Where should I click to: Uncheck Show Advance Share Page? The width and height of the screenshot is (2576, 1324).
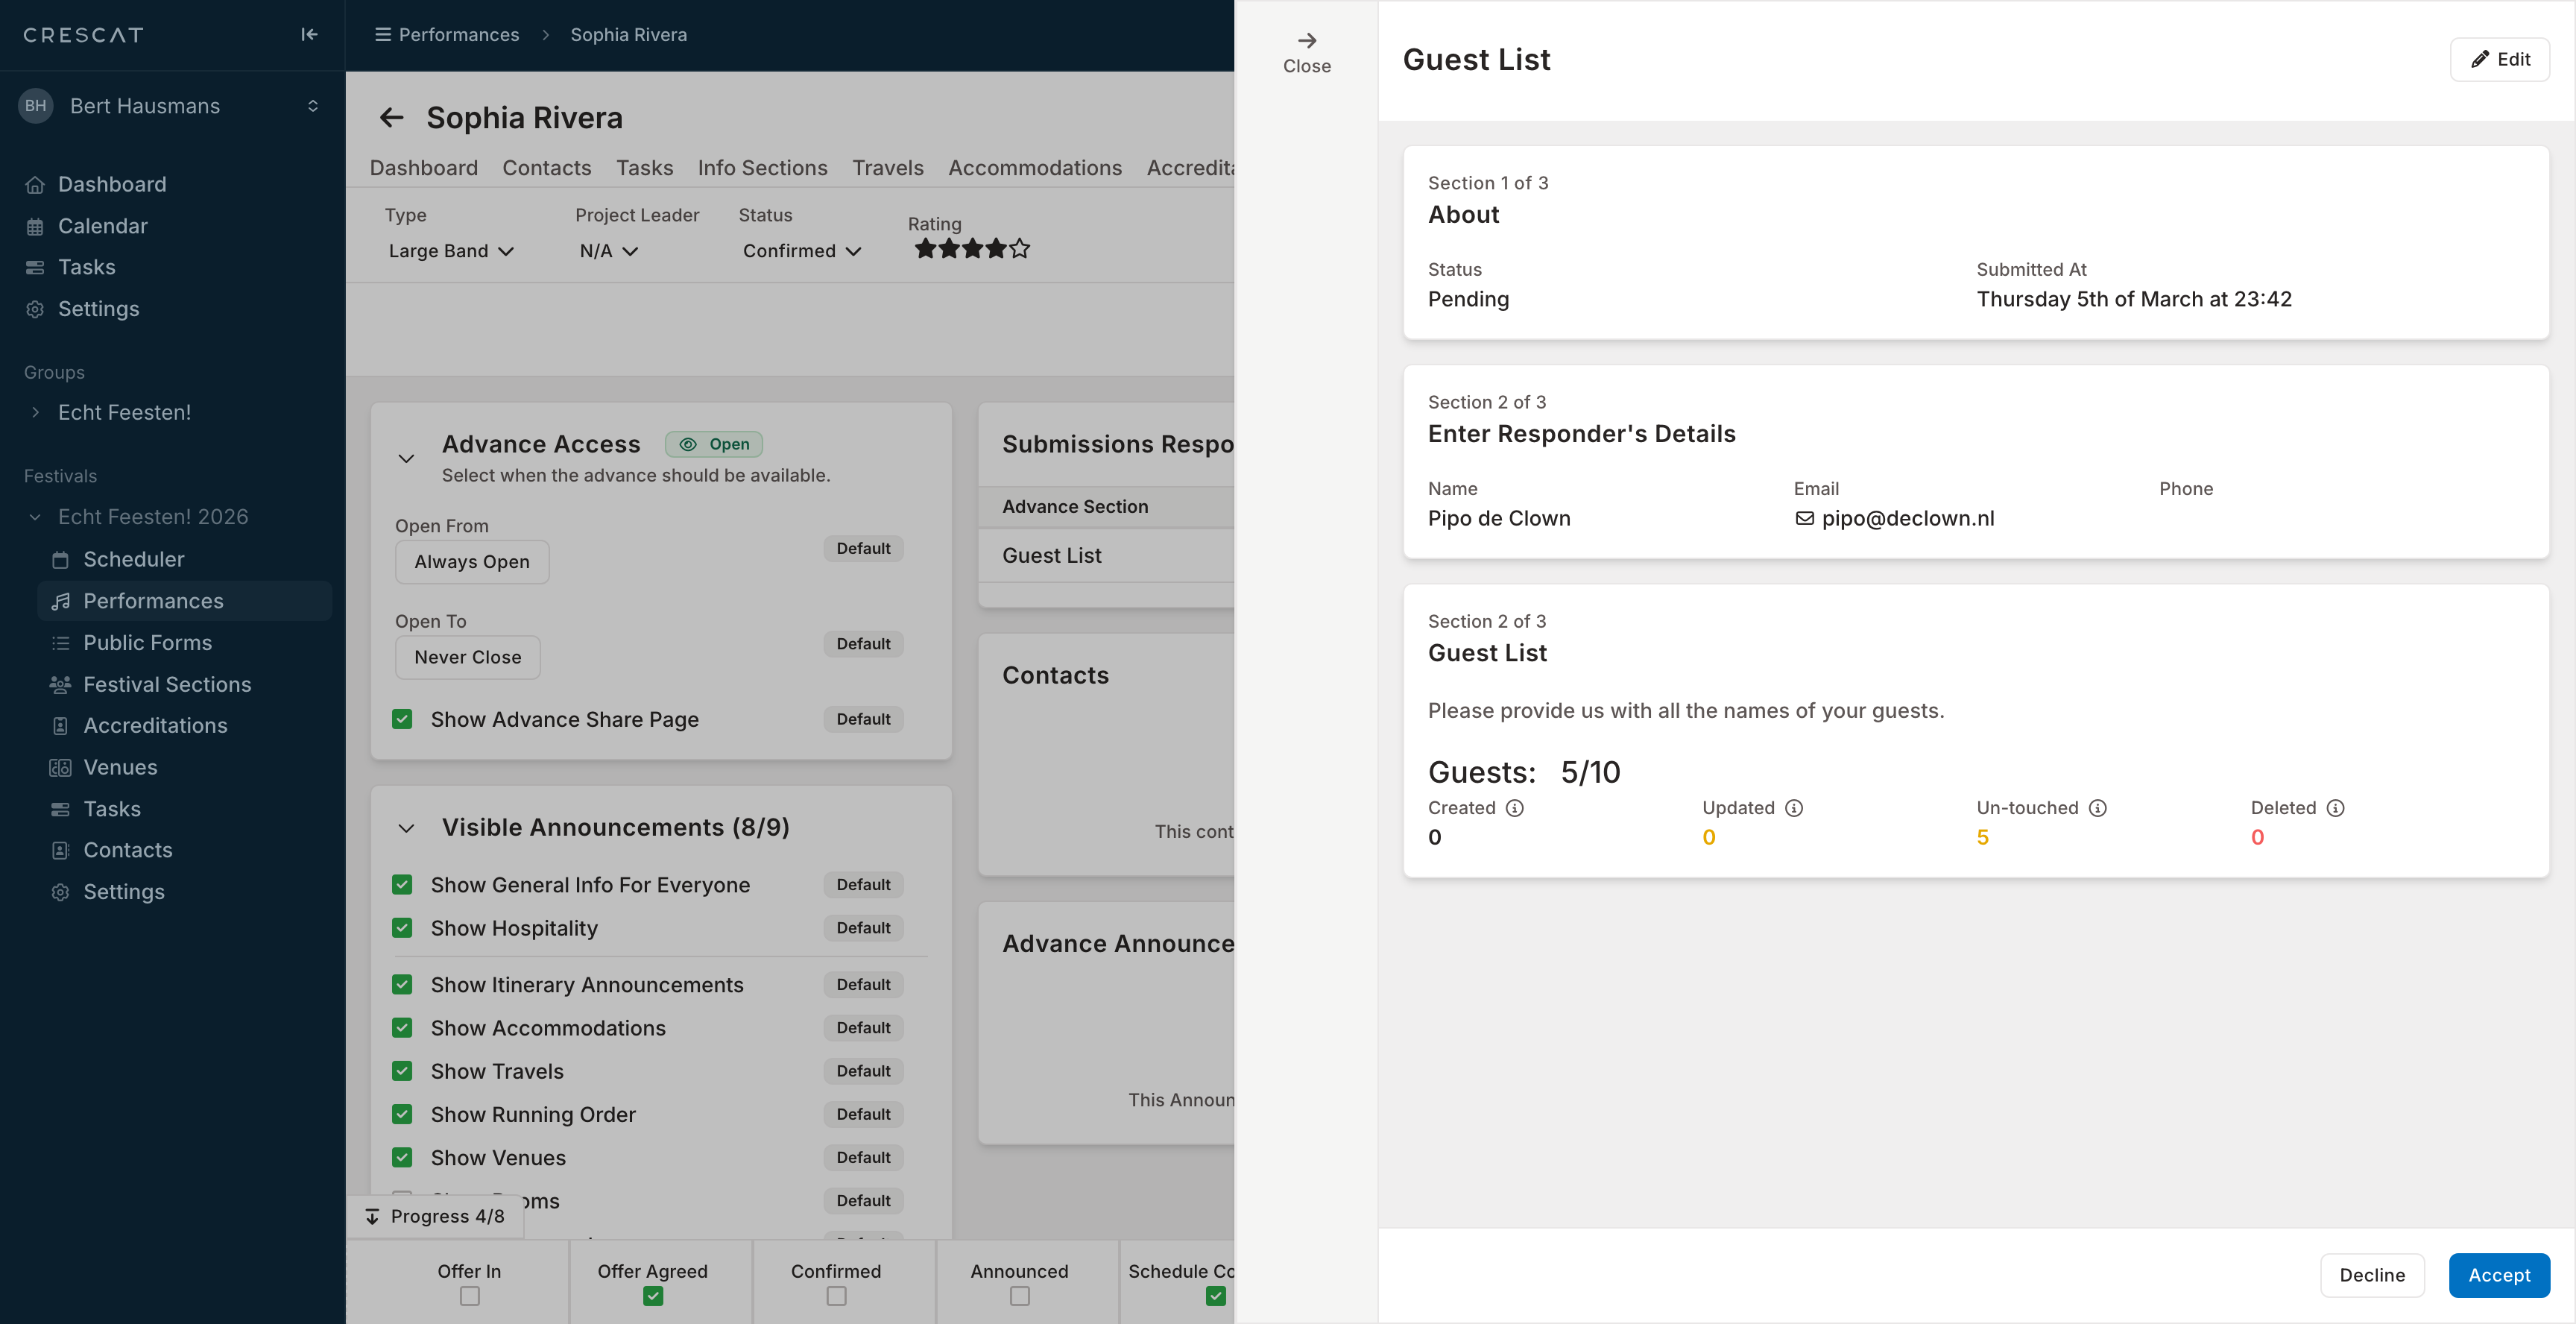(402, 719)
